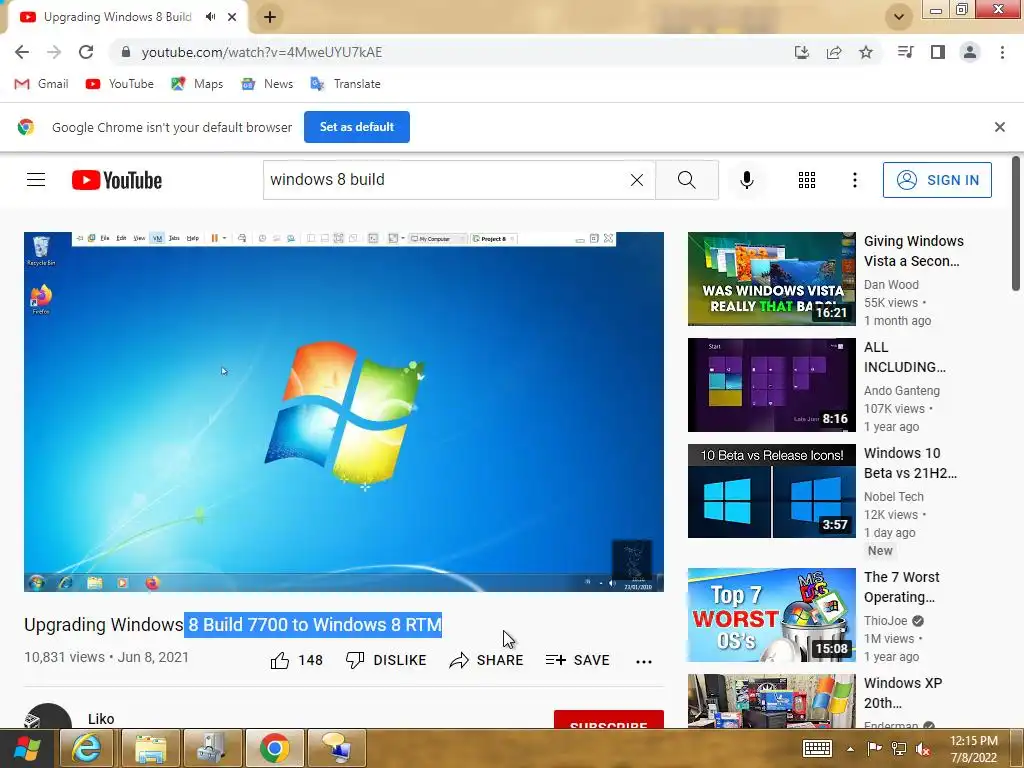Open the Windows Start button
The image size is (1024, 768).
(x=27, y=748)
